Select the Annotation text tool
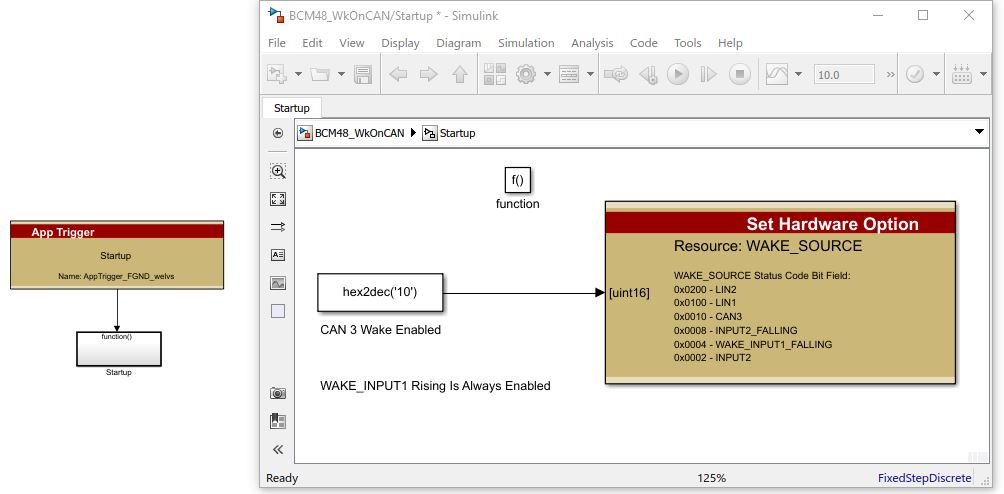 coord(278,255)
